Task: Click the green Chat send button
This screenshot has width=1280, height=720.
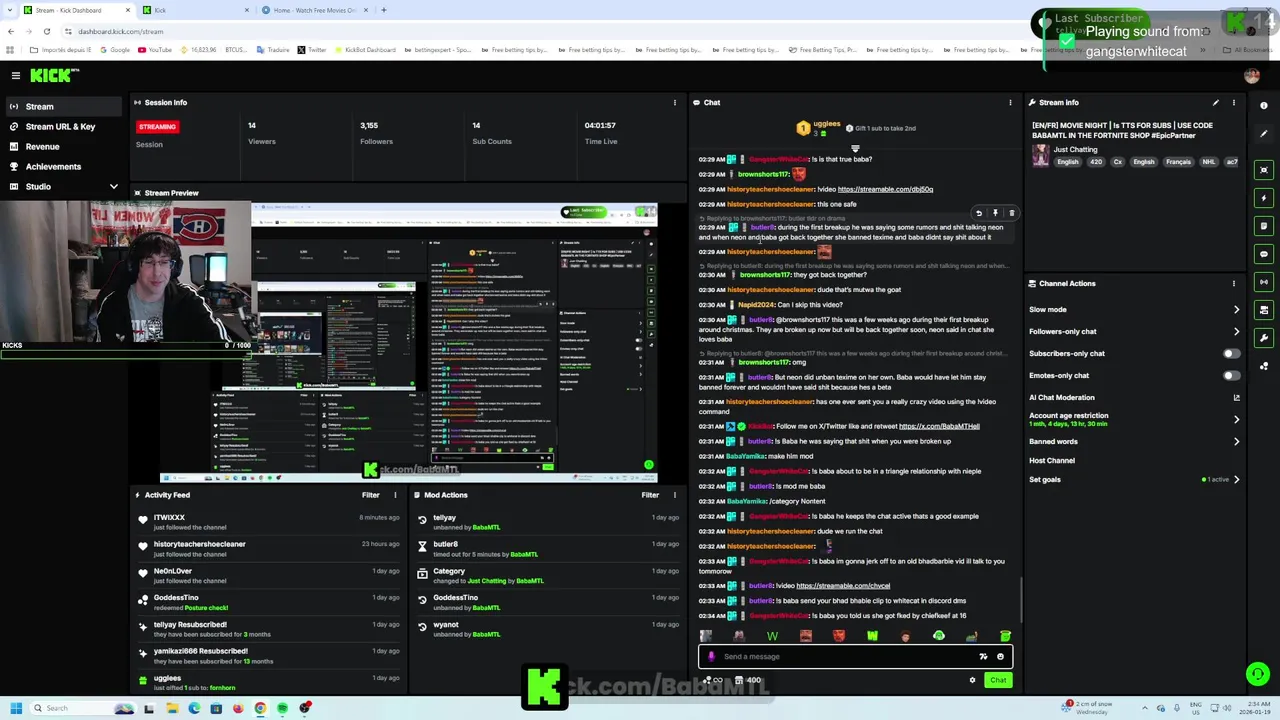Action: pyautogui.click(x=998, y=681)
